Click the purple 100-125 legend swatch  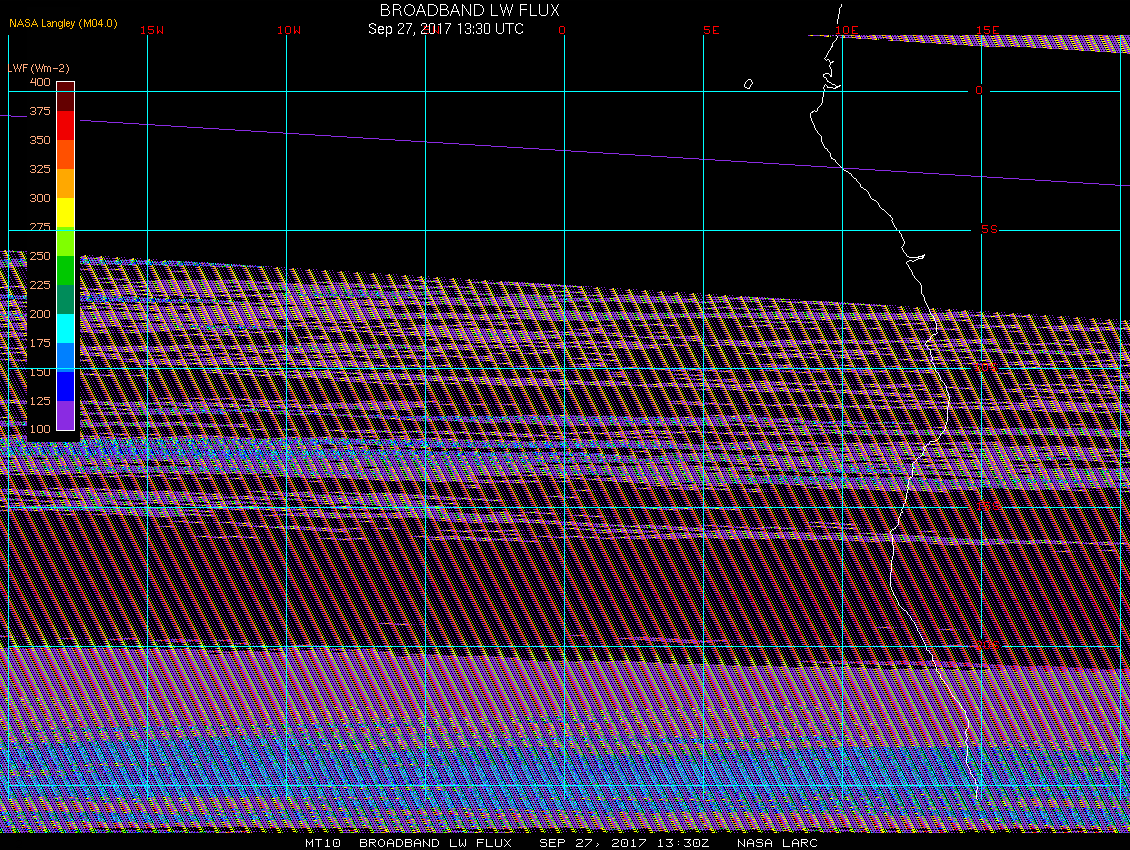66,415
